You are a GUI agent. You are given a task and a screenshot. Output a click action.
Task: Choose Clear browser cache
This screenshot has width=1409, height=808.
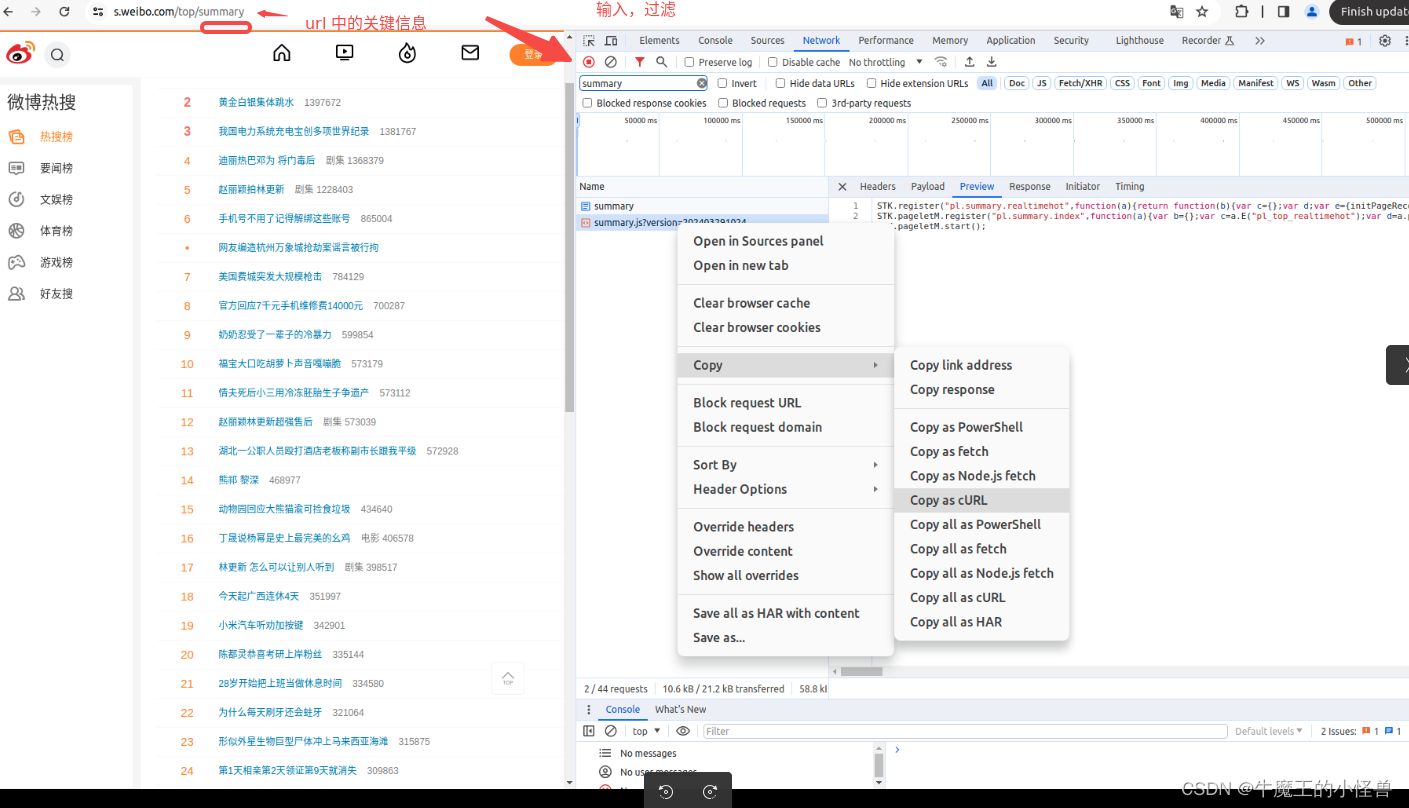(x=785, y=303)
